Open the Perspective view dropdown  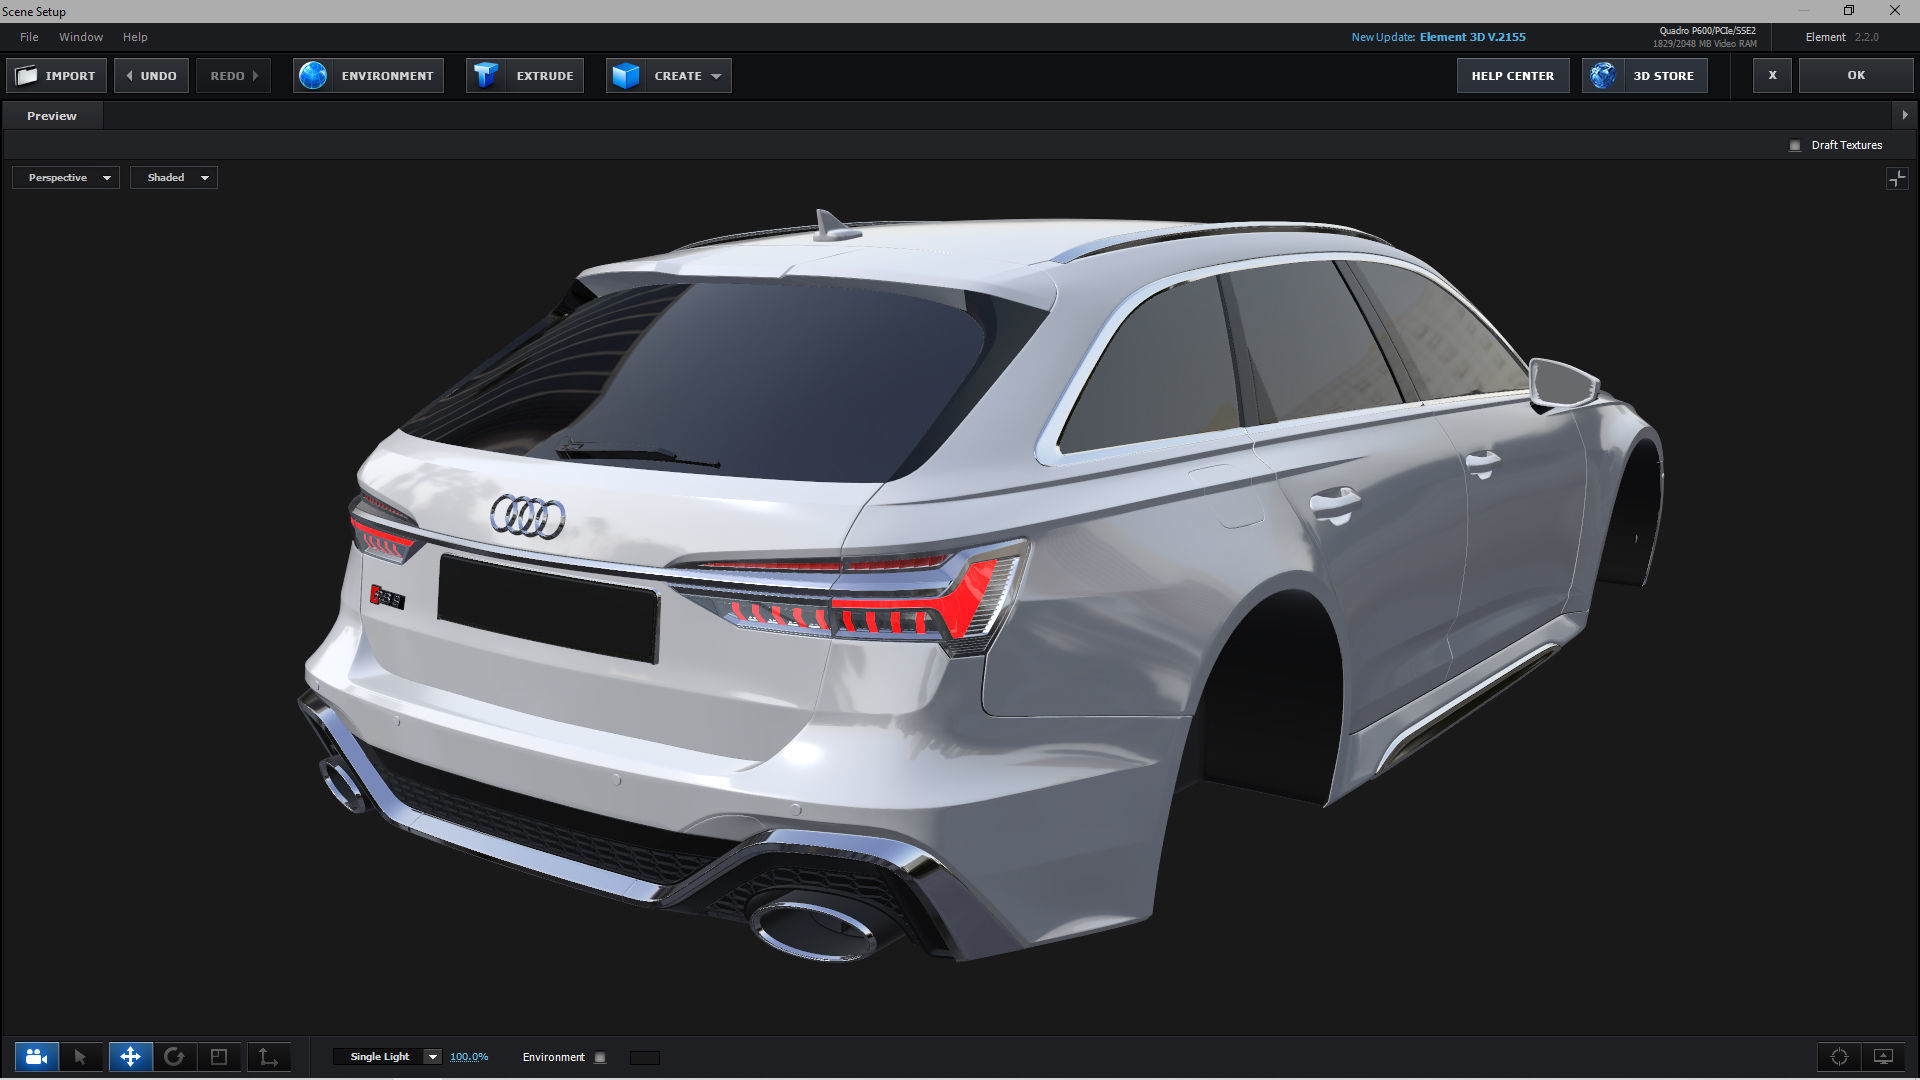coord(66,178)
